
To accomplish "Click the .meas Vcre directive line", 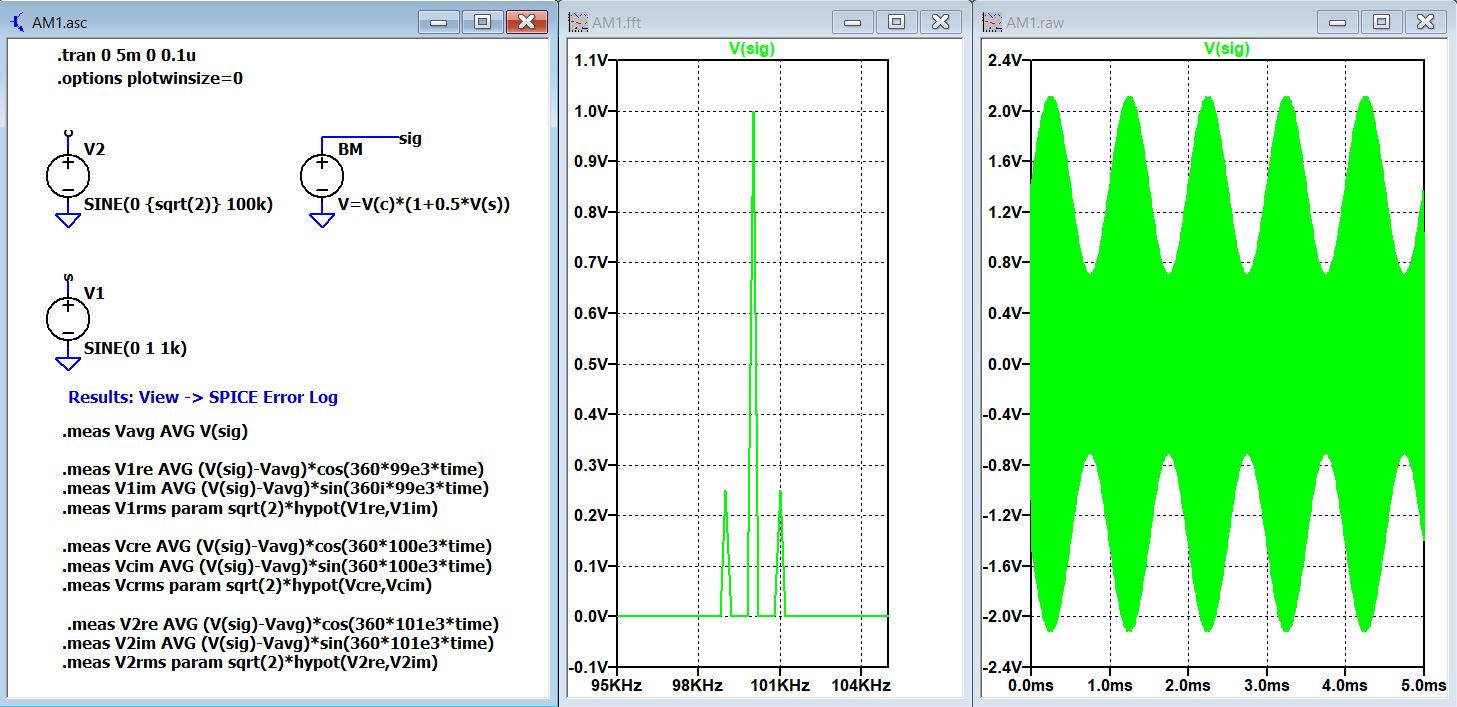I will click(277, 546).
